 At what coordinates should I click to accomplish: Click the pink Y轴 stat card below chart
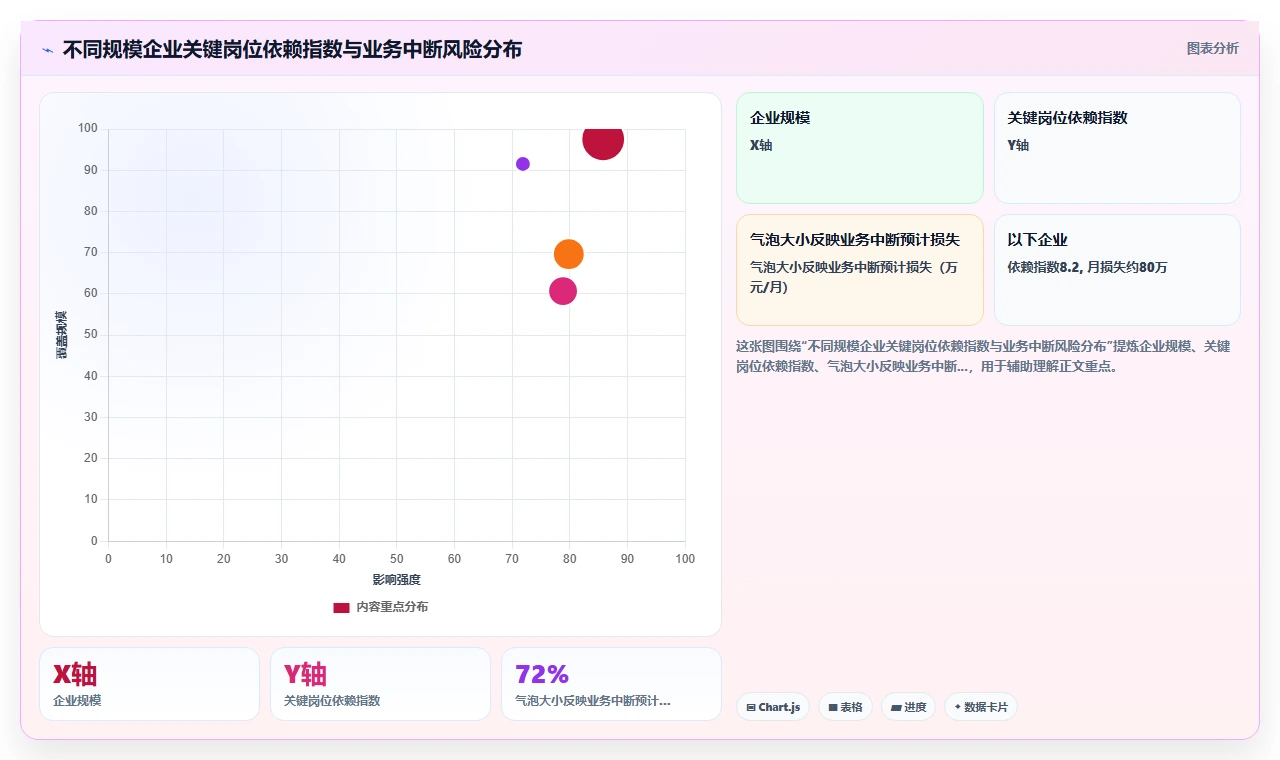coord(380,684)
